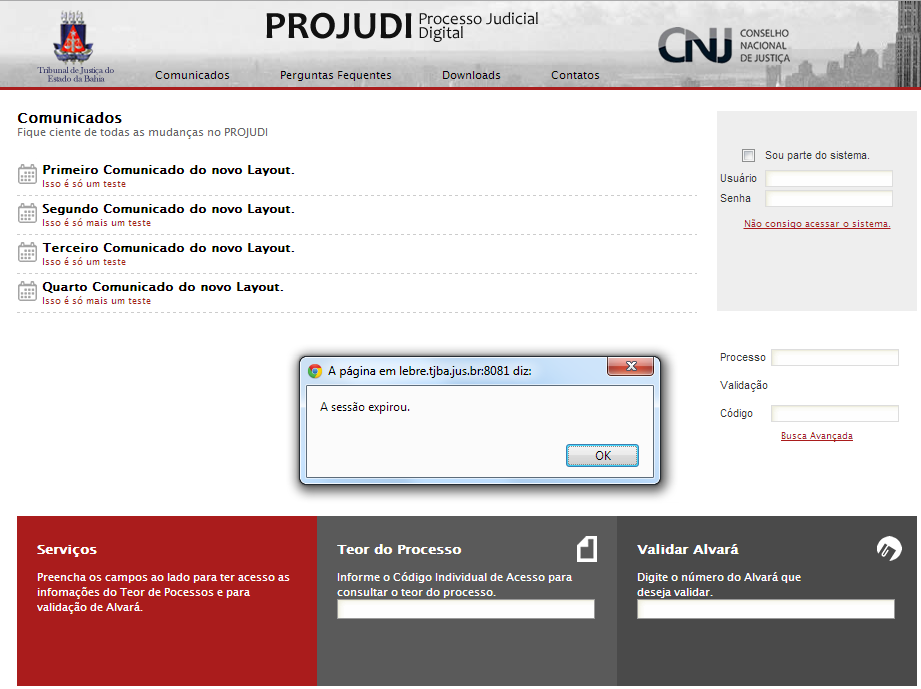The width and height of the screenshot is (921, 689).
Task: Click 'Isso é só um teste' under Terceiro Comunicado
Action: pos(84,262)
